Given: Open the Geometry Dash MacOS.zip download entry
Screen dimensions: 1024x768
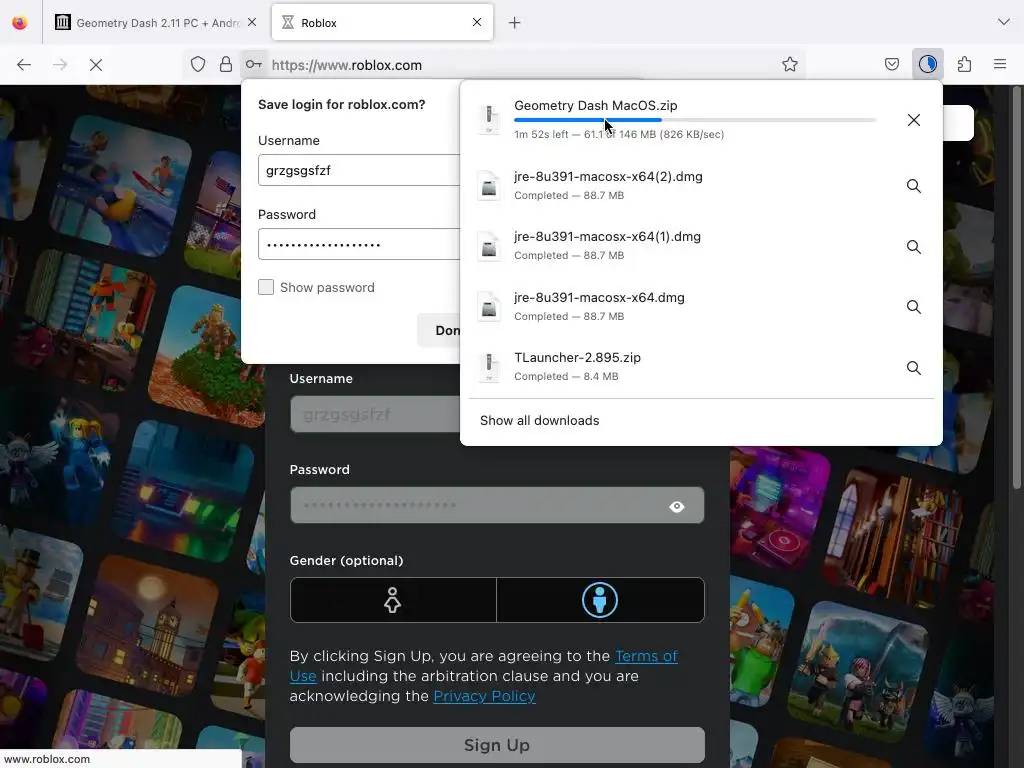Looking at the screenshot, I should point(679,120).
